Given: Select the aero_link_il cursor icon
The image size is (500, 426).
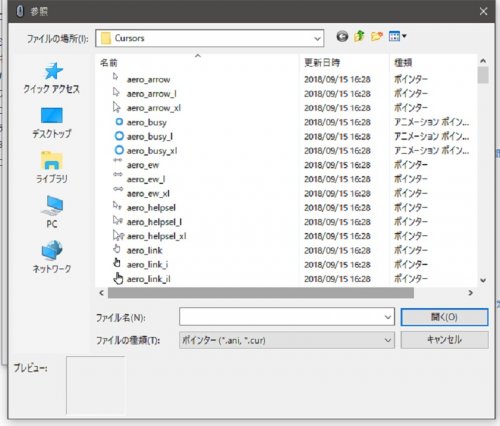Looking at the screenshot, I should pyautogui.click(x=118, y=278).
